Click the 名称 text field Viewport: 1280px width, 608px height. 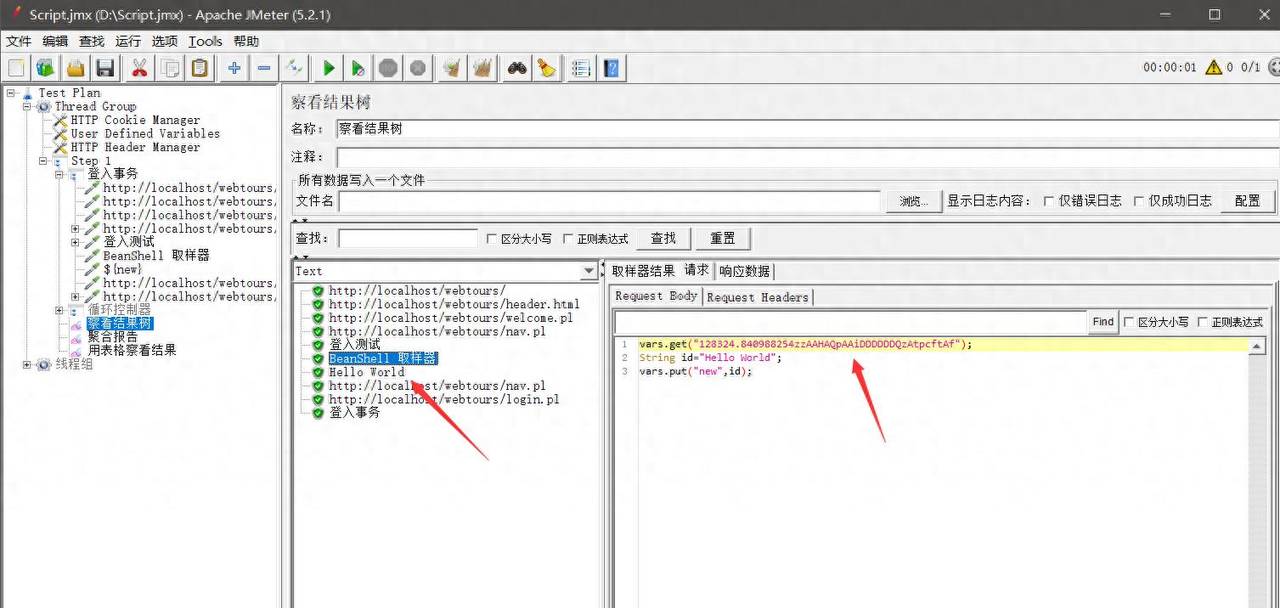click(x=806, y=129)
